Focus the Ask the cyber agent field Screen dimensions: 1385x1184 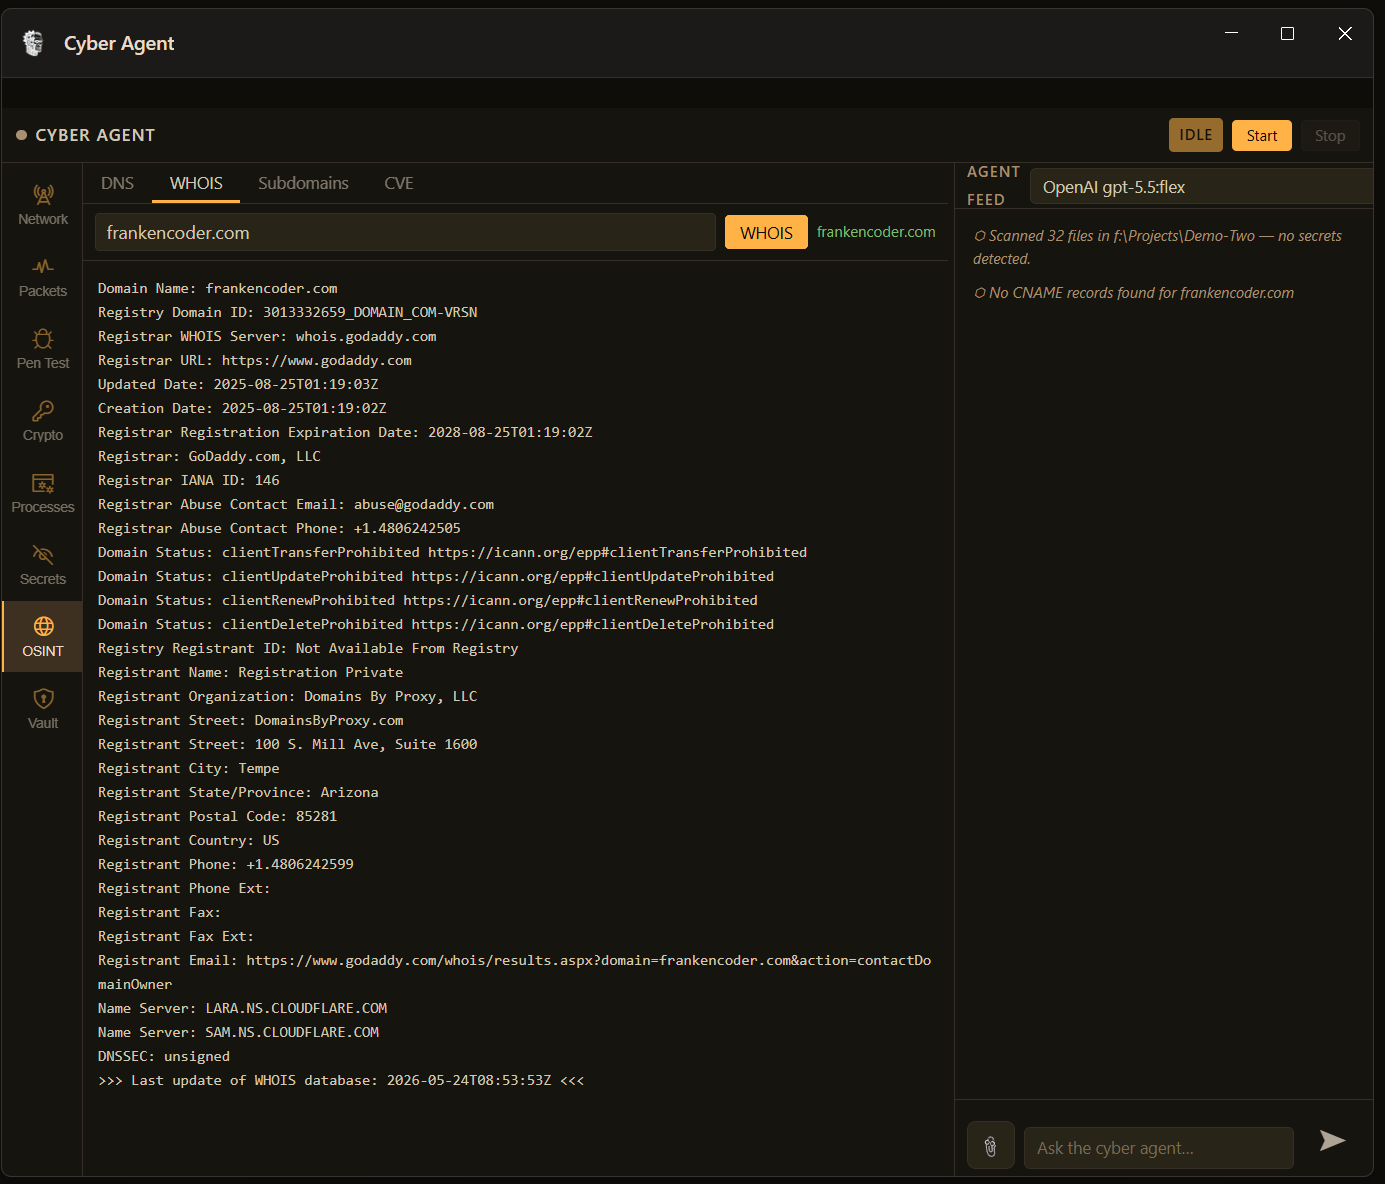click(x=1159, y=1148)
